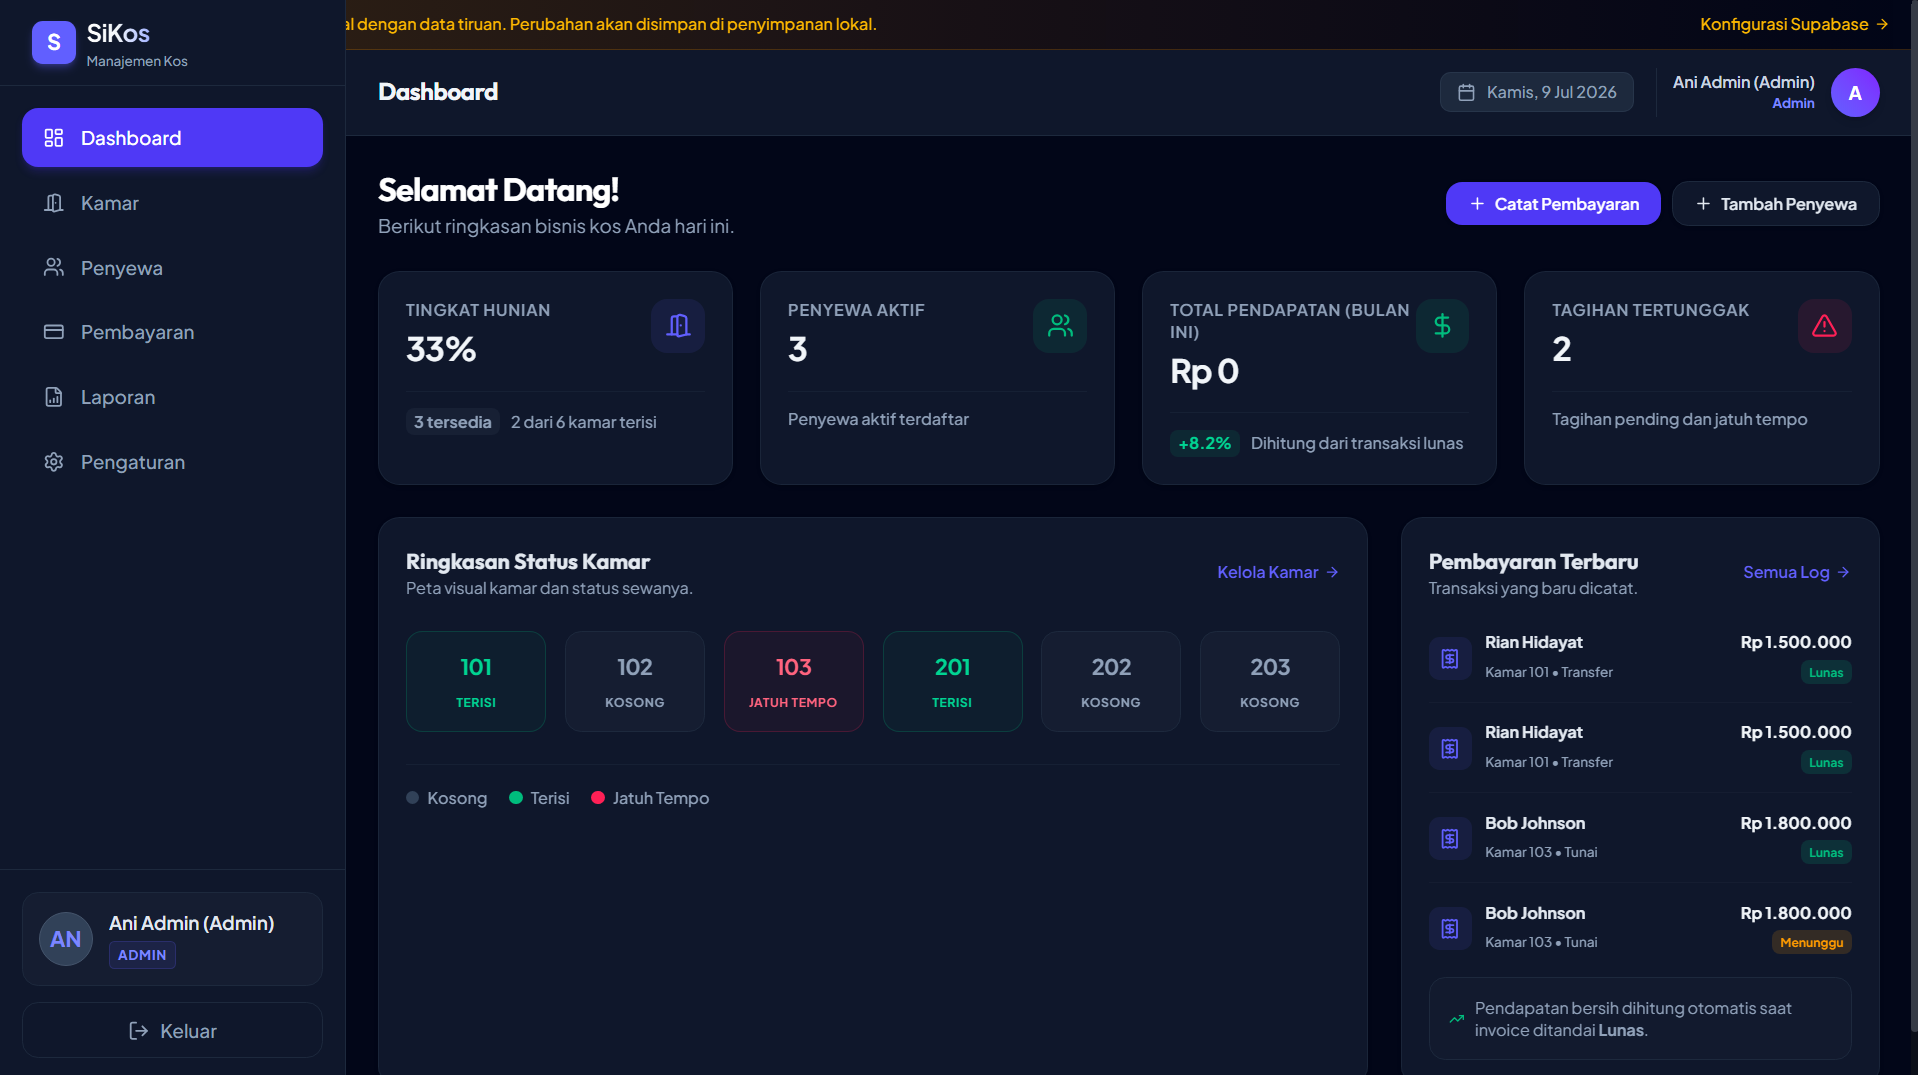Click the arrow next to Kelola Kamar
This screenshot has height=1075, width=1918.
[x=1332, y=572]
